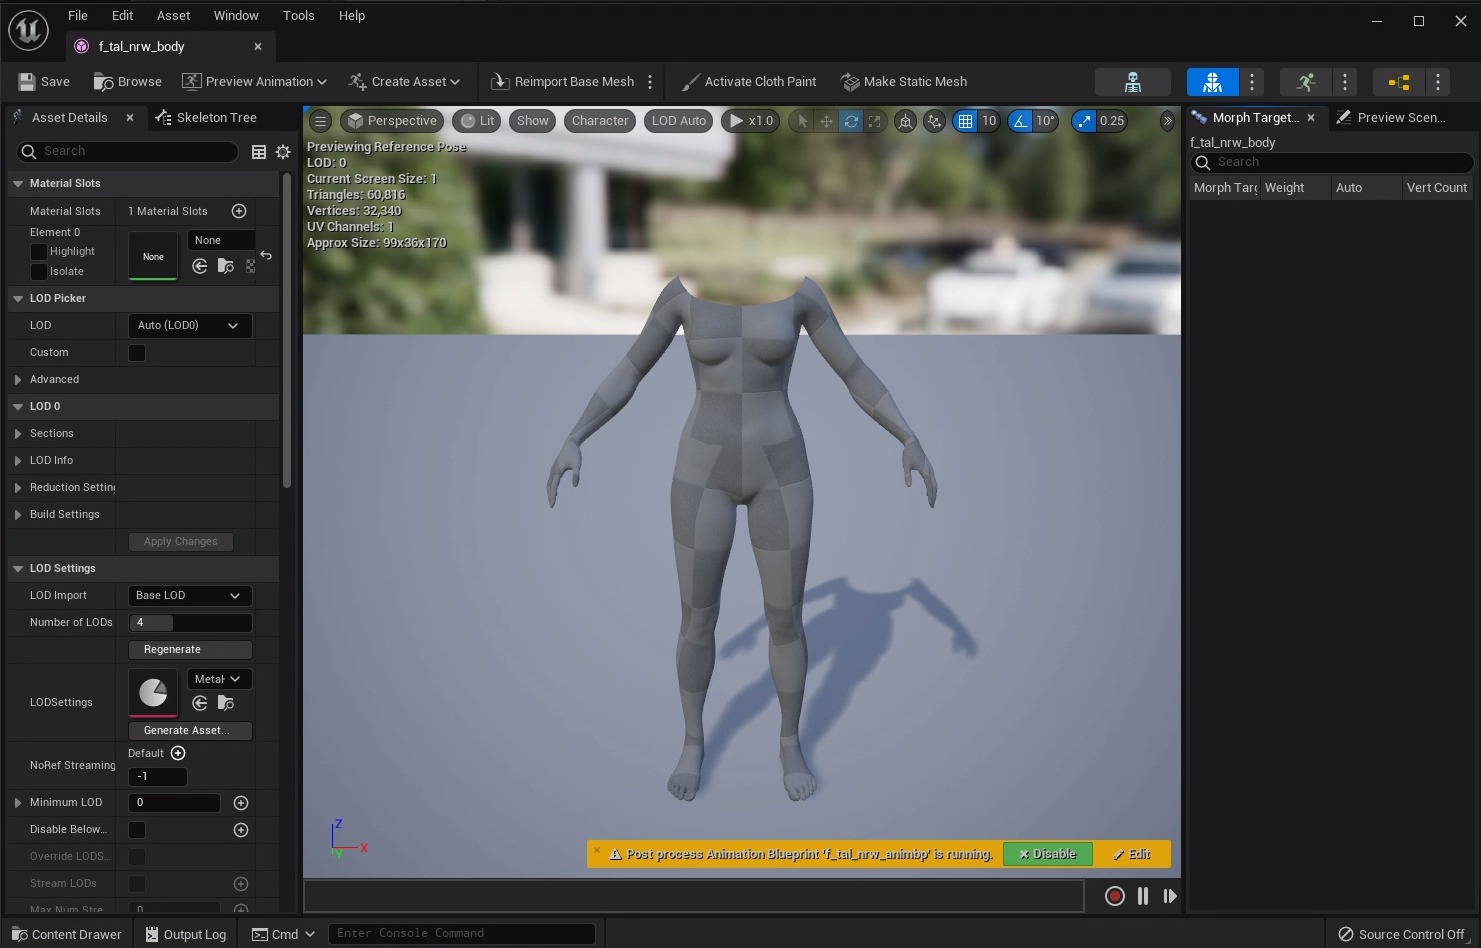The image size is (1481, 948).
Task: Click the Save toolbar icon
Action: click(x=27, y=82)
